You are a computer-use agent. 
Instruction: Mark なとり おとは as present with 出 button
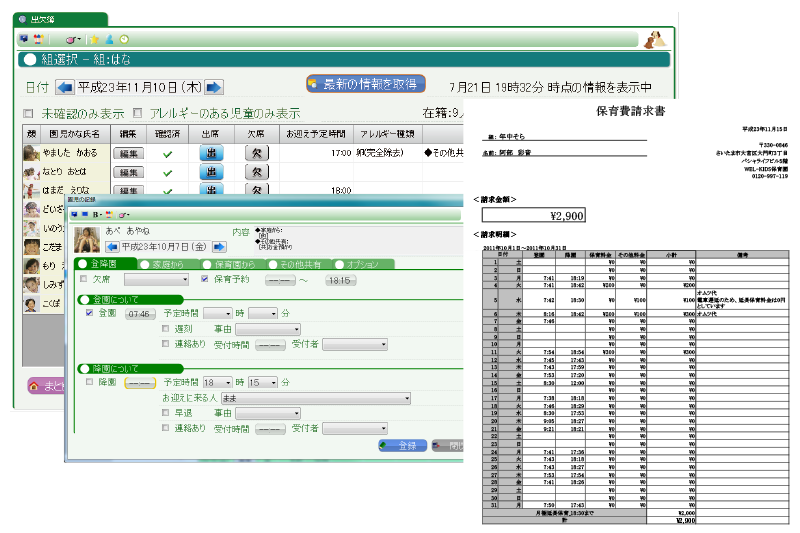pos(211,172)
